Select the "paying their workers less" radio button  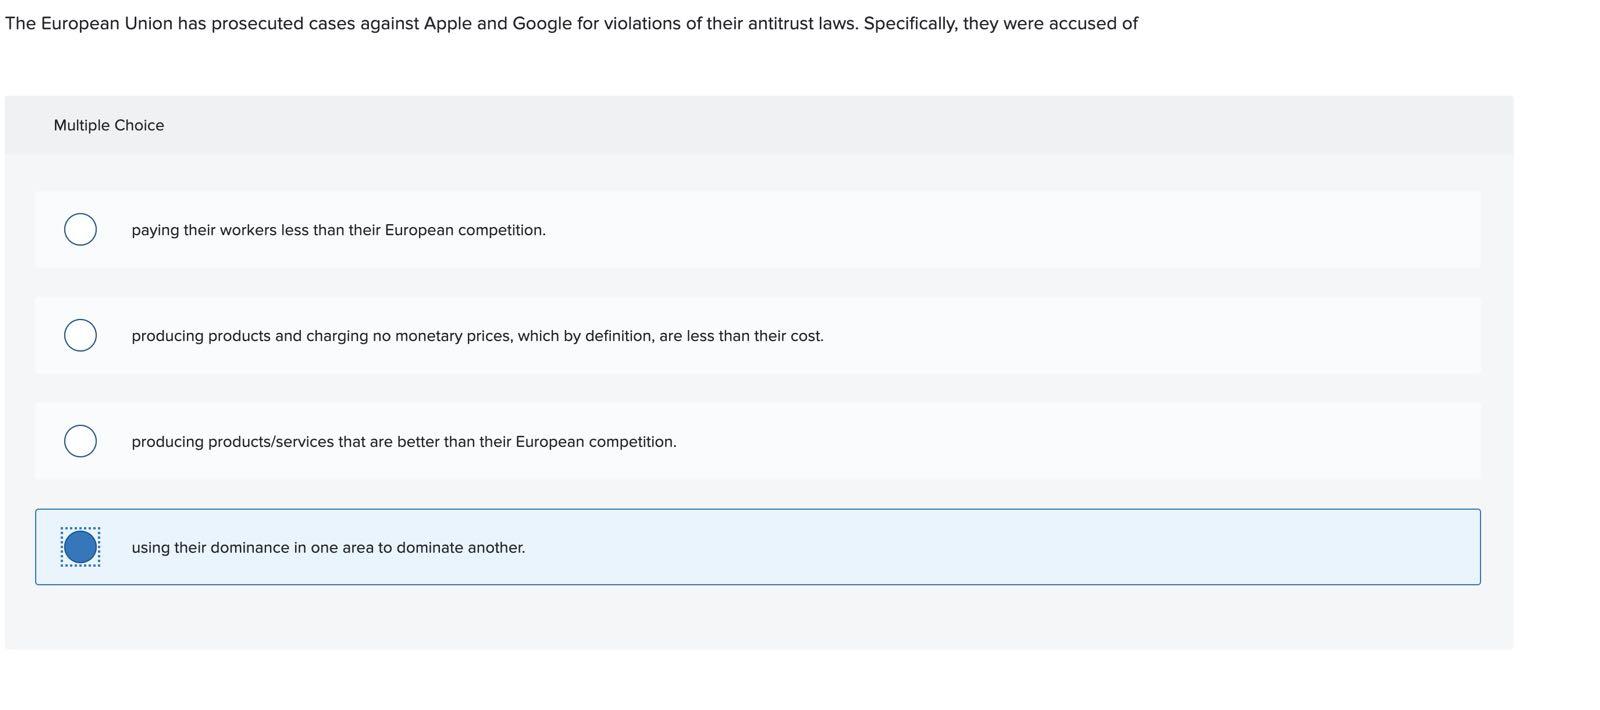click(x=80, y=229)
